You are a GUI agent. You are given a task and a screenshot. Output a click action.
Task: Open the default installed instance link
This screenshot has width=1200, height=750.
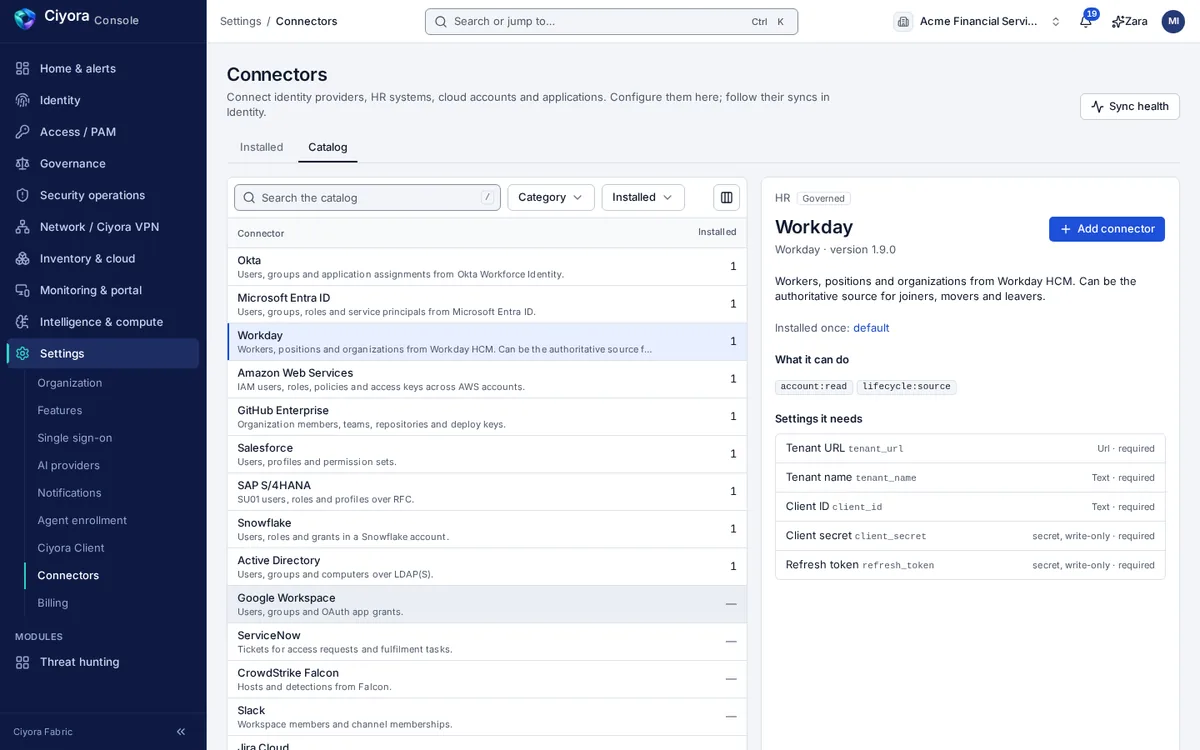871,328
